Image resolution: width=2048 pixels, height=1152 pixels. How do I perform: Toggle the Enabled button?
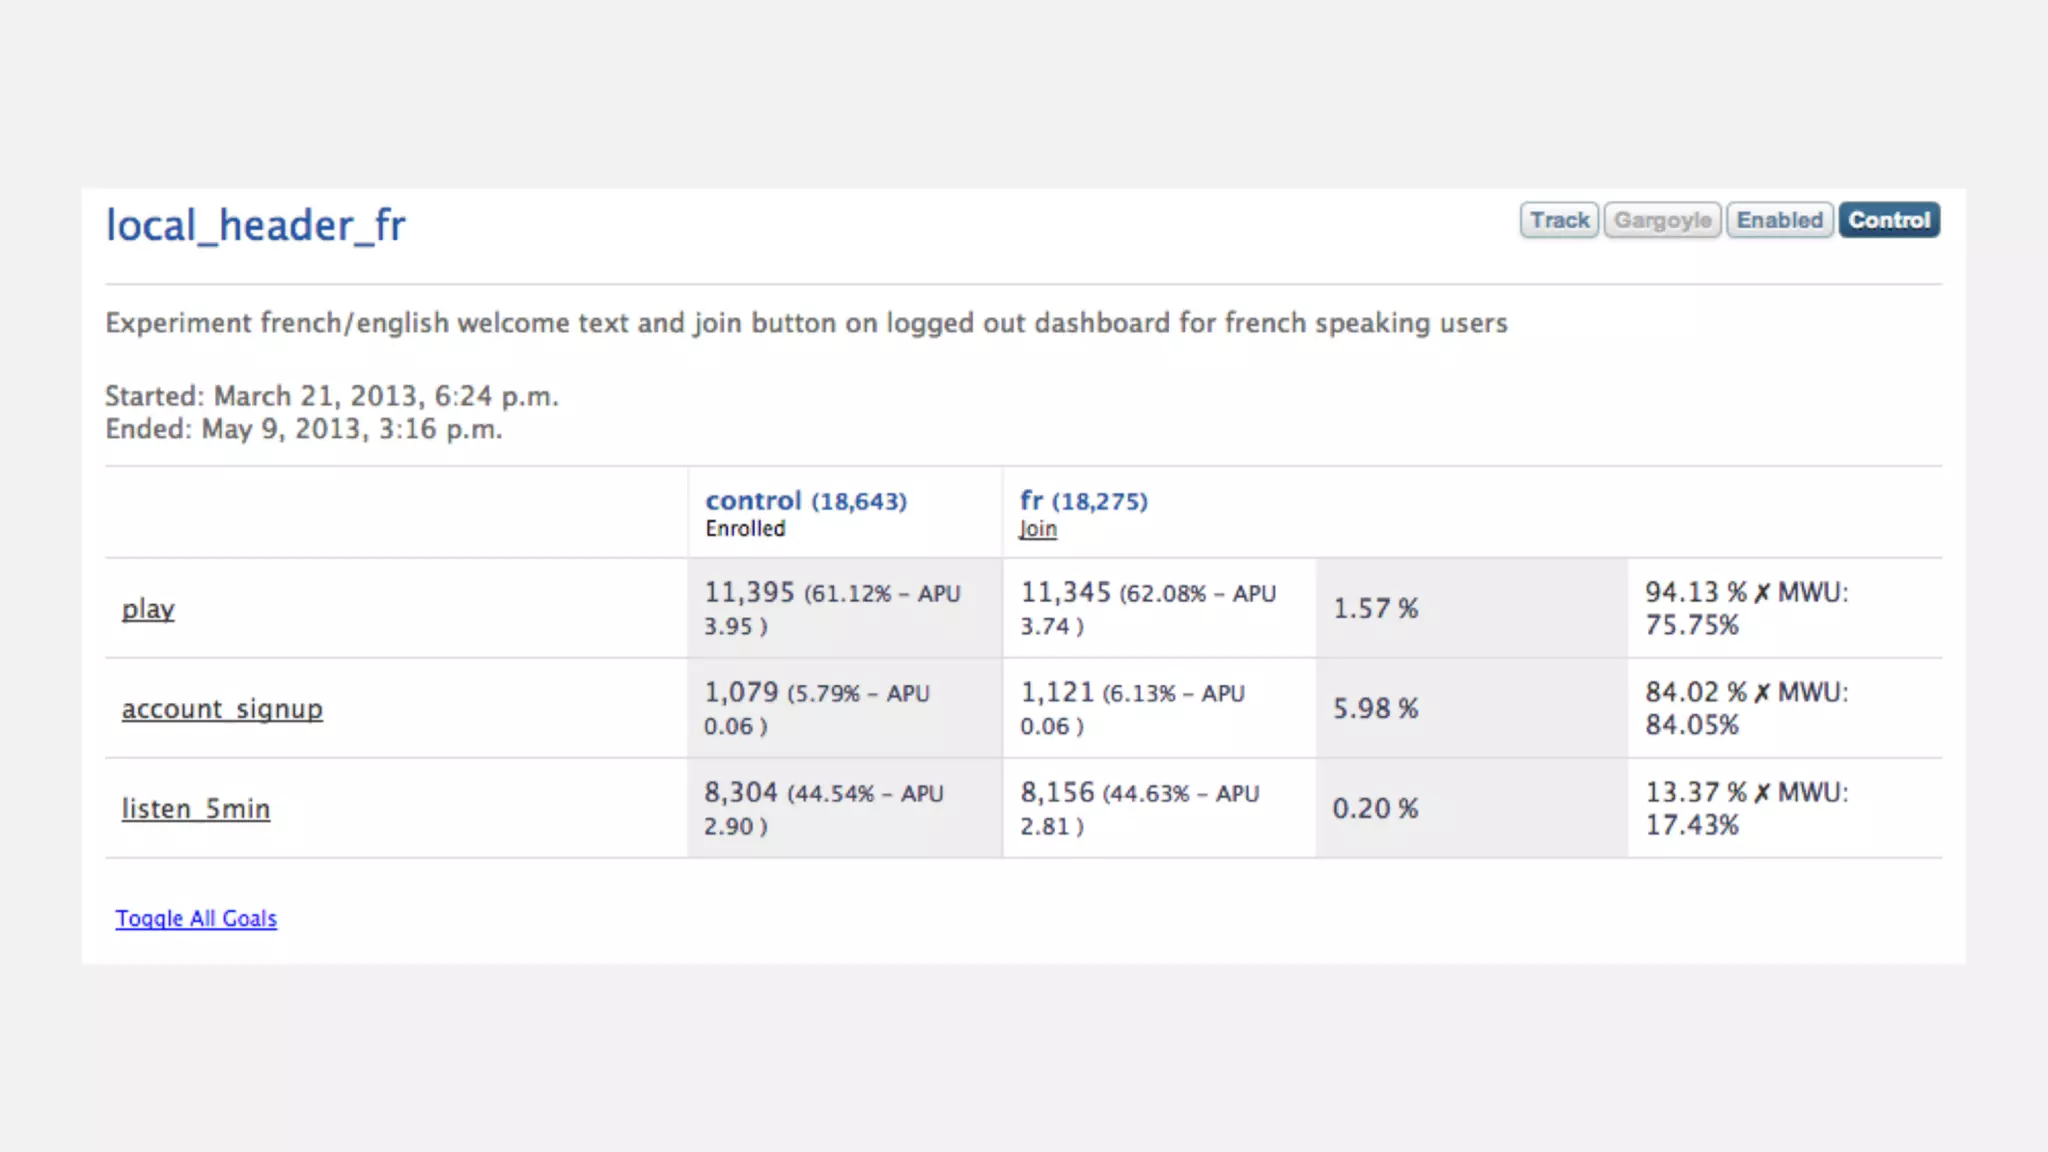click(x=1779, y=220)
